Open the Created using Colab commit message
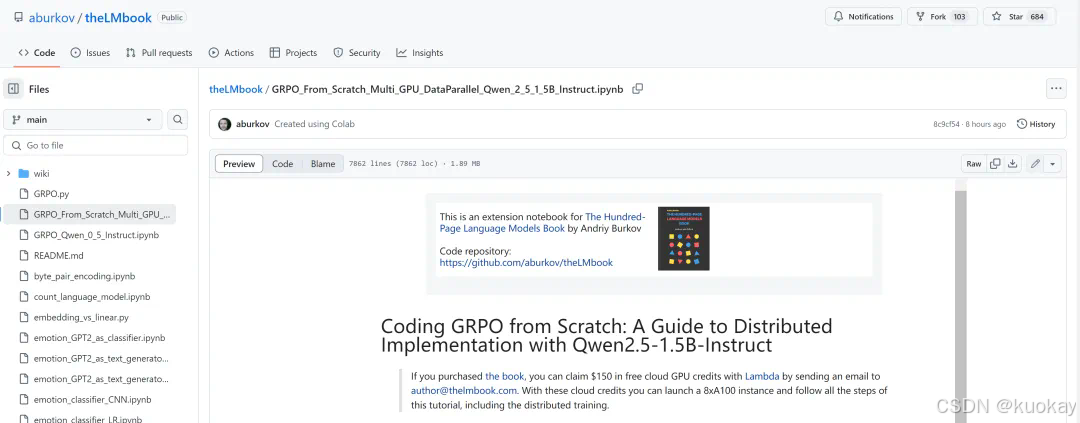1080x423 pixels. pos(314,124)
